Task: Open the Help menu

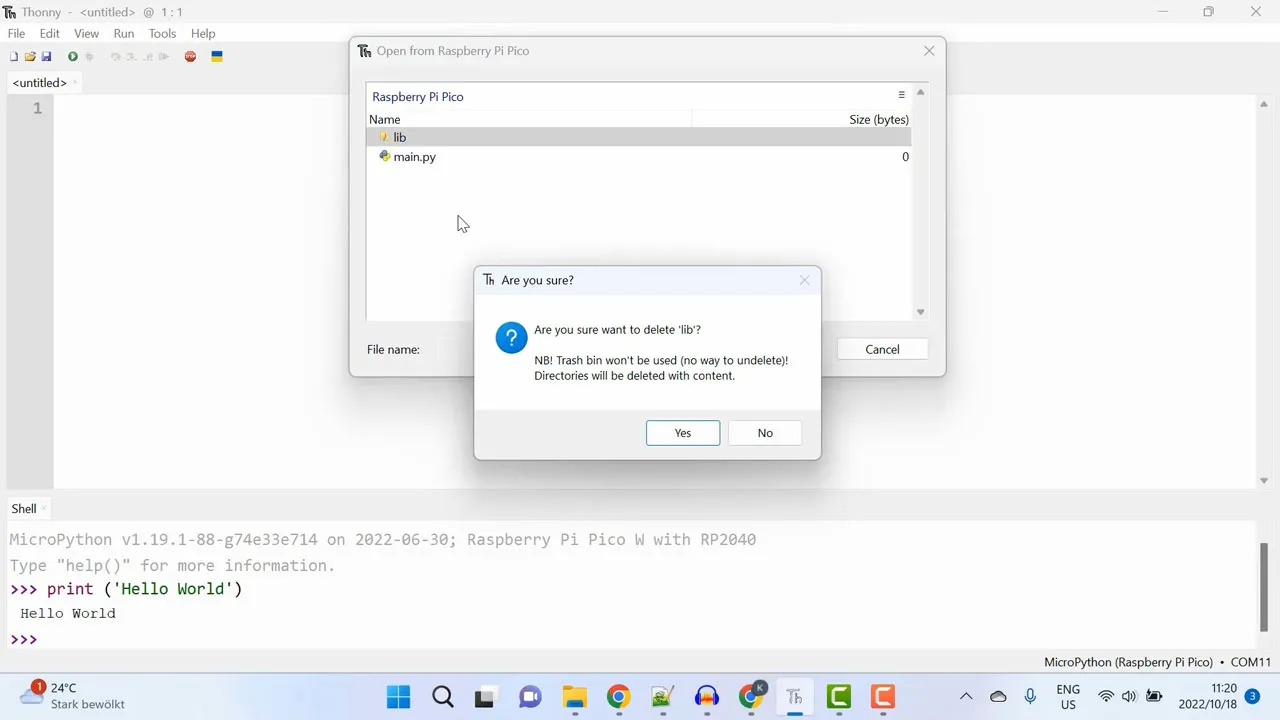Action: [203, 33]
